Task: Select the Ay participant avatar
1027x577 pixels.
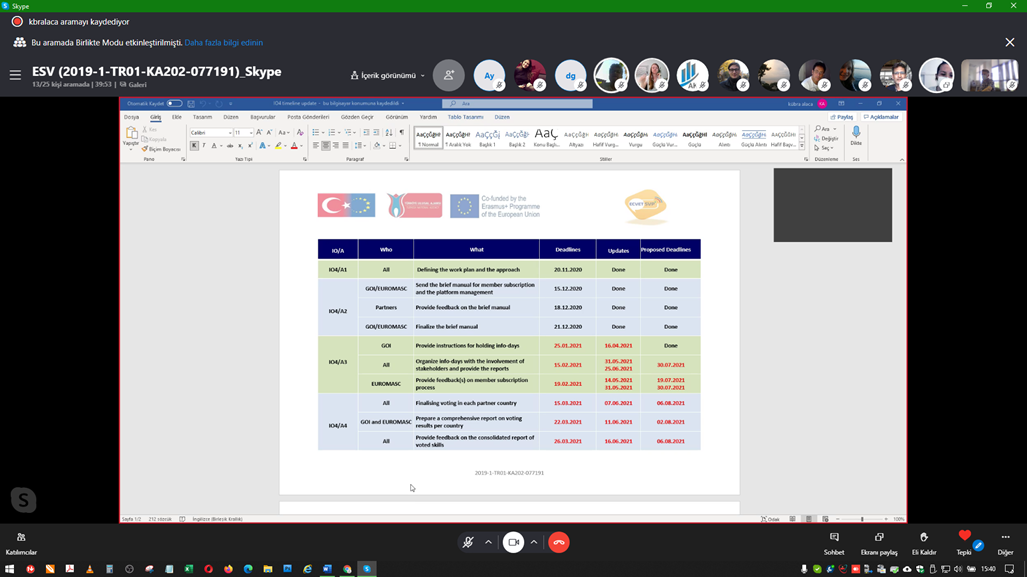Action: pyautogui.click(x=489, y=75)
